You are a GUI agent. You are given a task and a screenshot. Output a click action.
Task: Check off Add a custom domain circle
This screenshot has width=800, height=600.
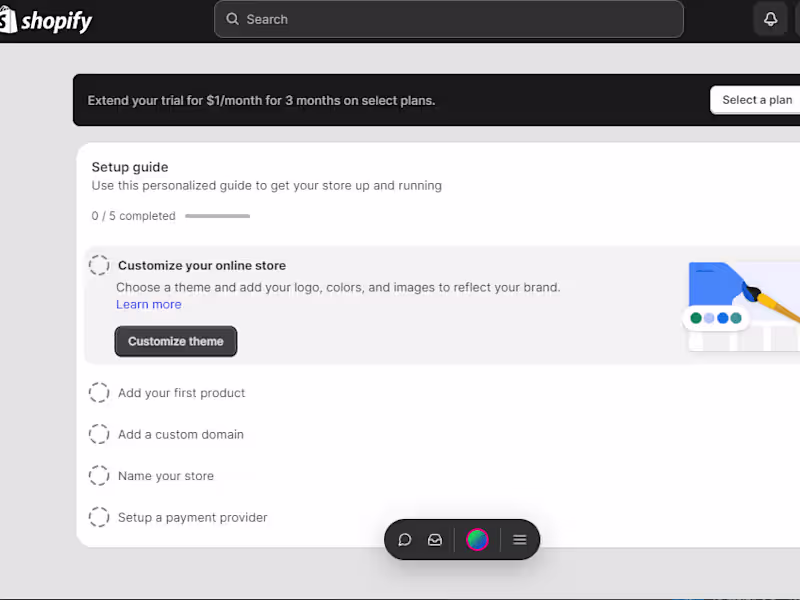tap(99, 434)
